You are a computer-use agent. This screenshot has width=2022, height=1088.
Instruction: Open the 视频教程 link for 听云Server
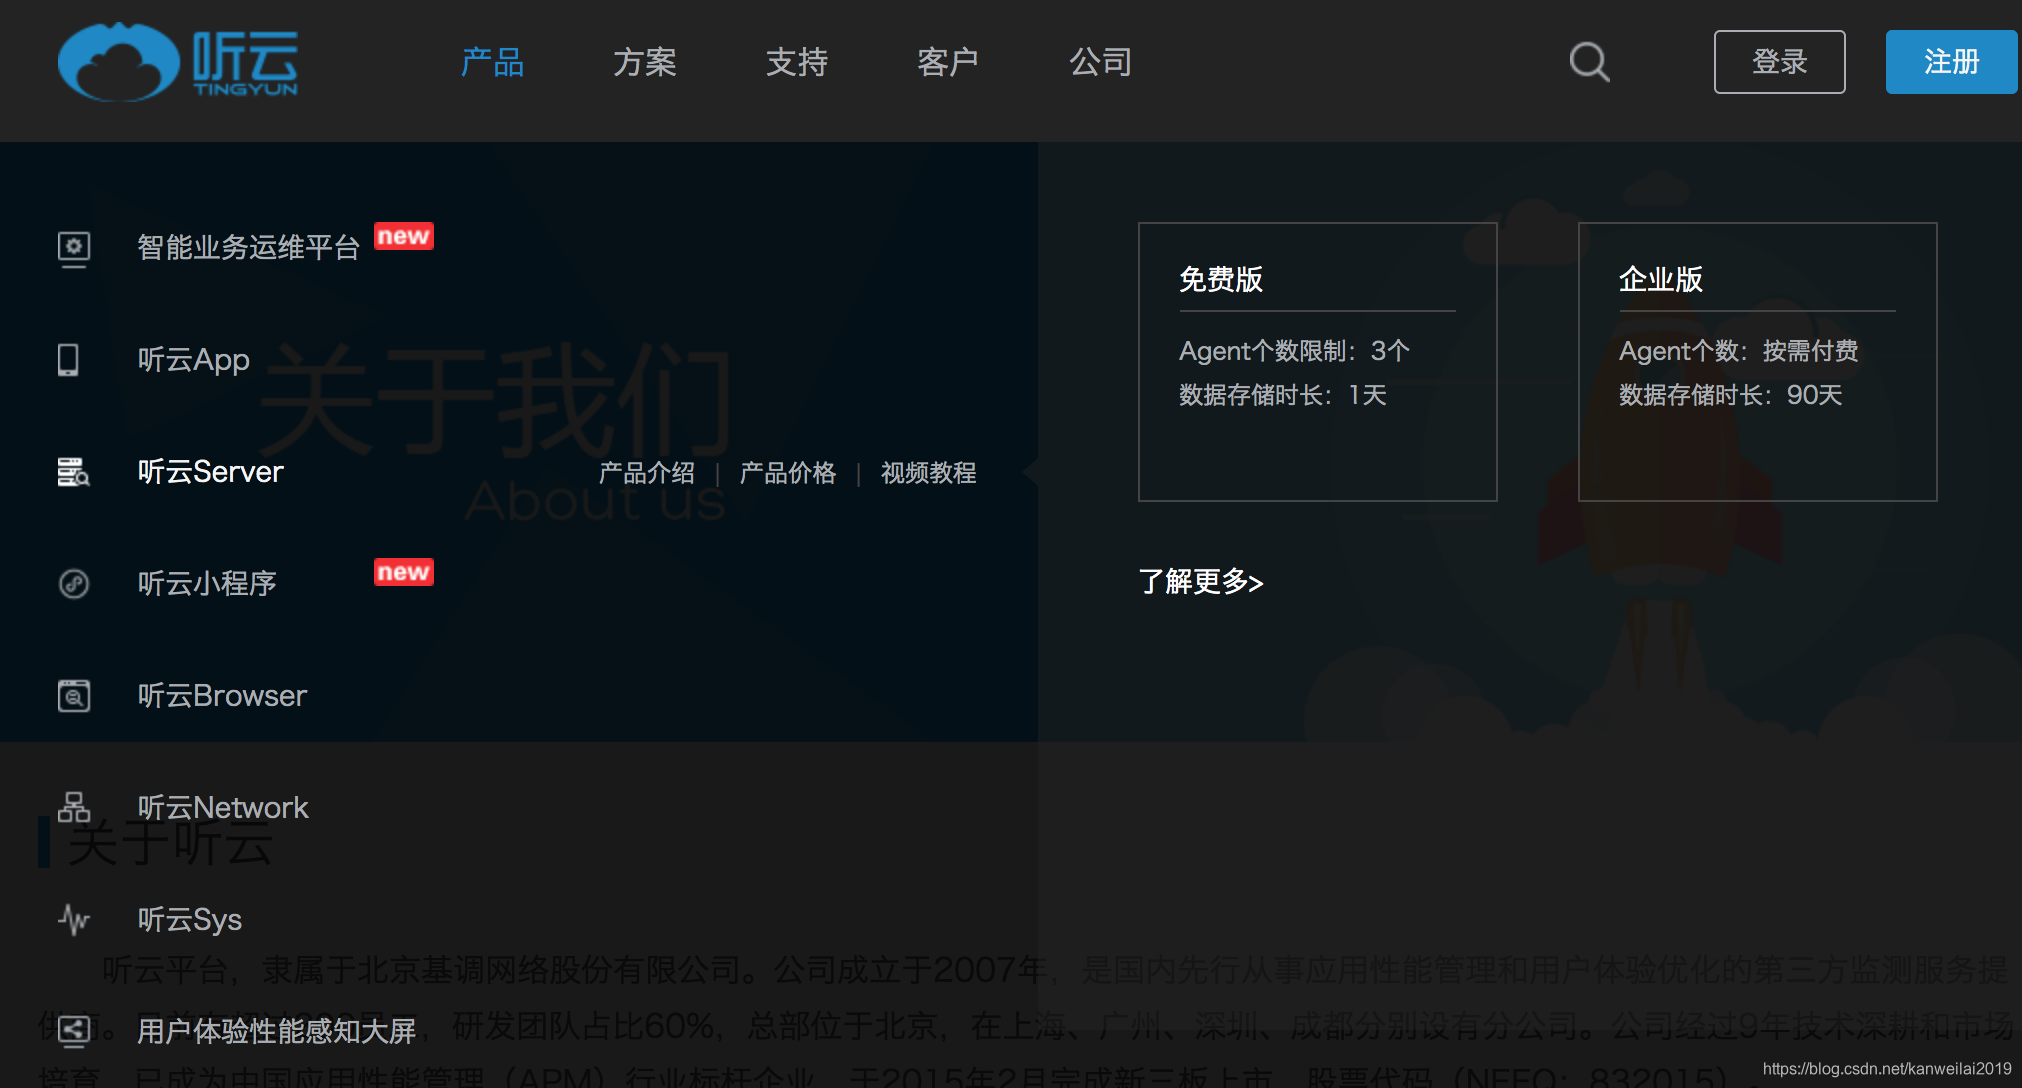pyautogui.click(x=928, y=473)
